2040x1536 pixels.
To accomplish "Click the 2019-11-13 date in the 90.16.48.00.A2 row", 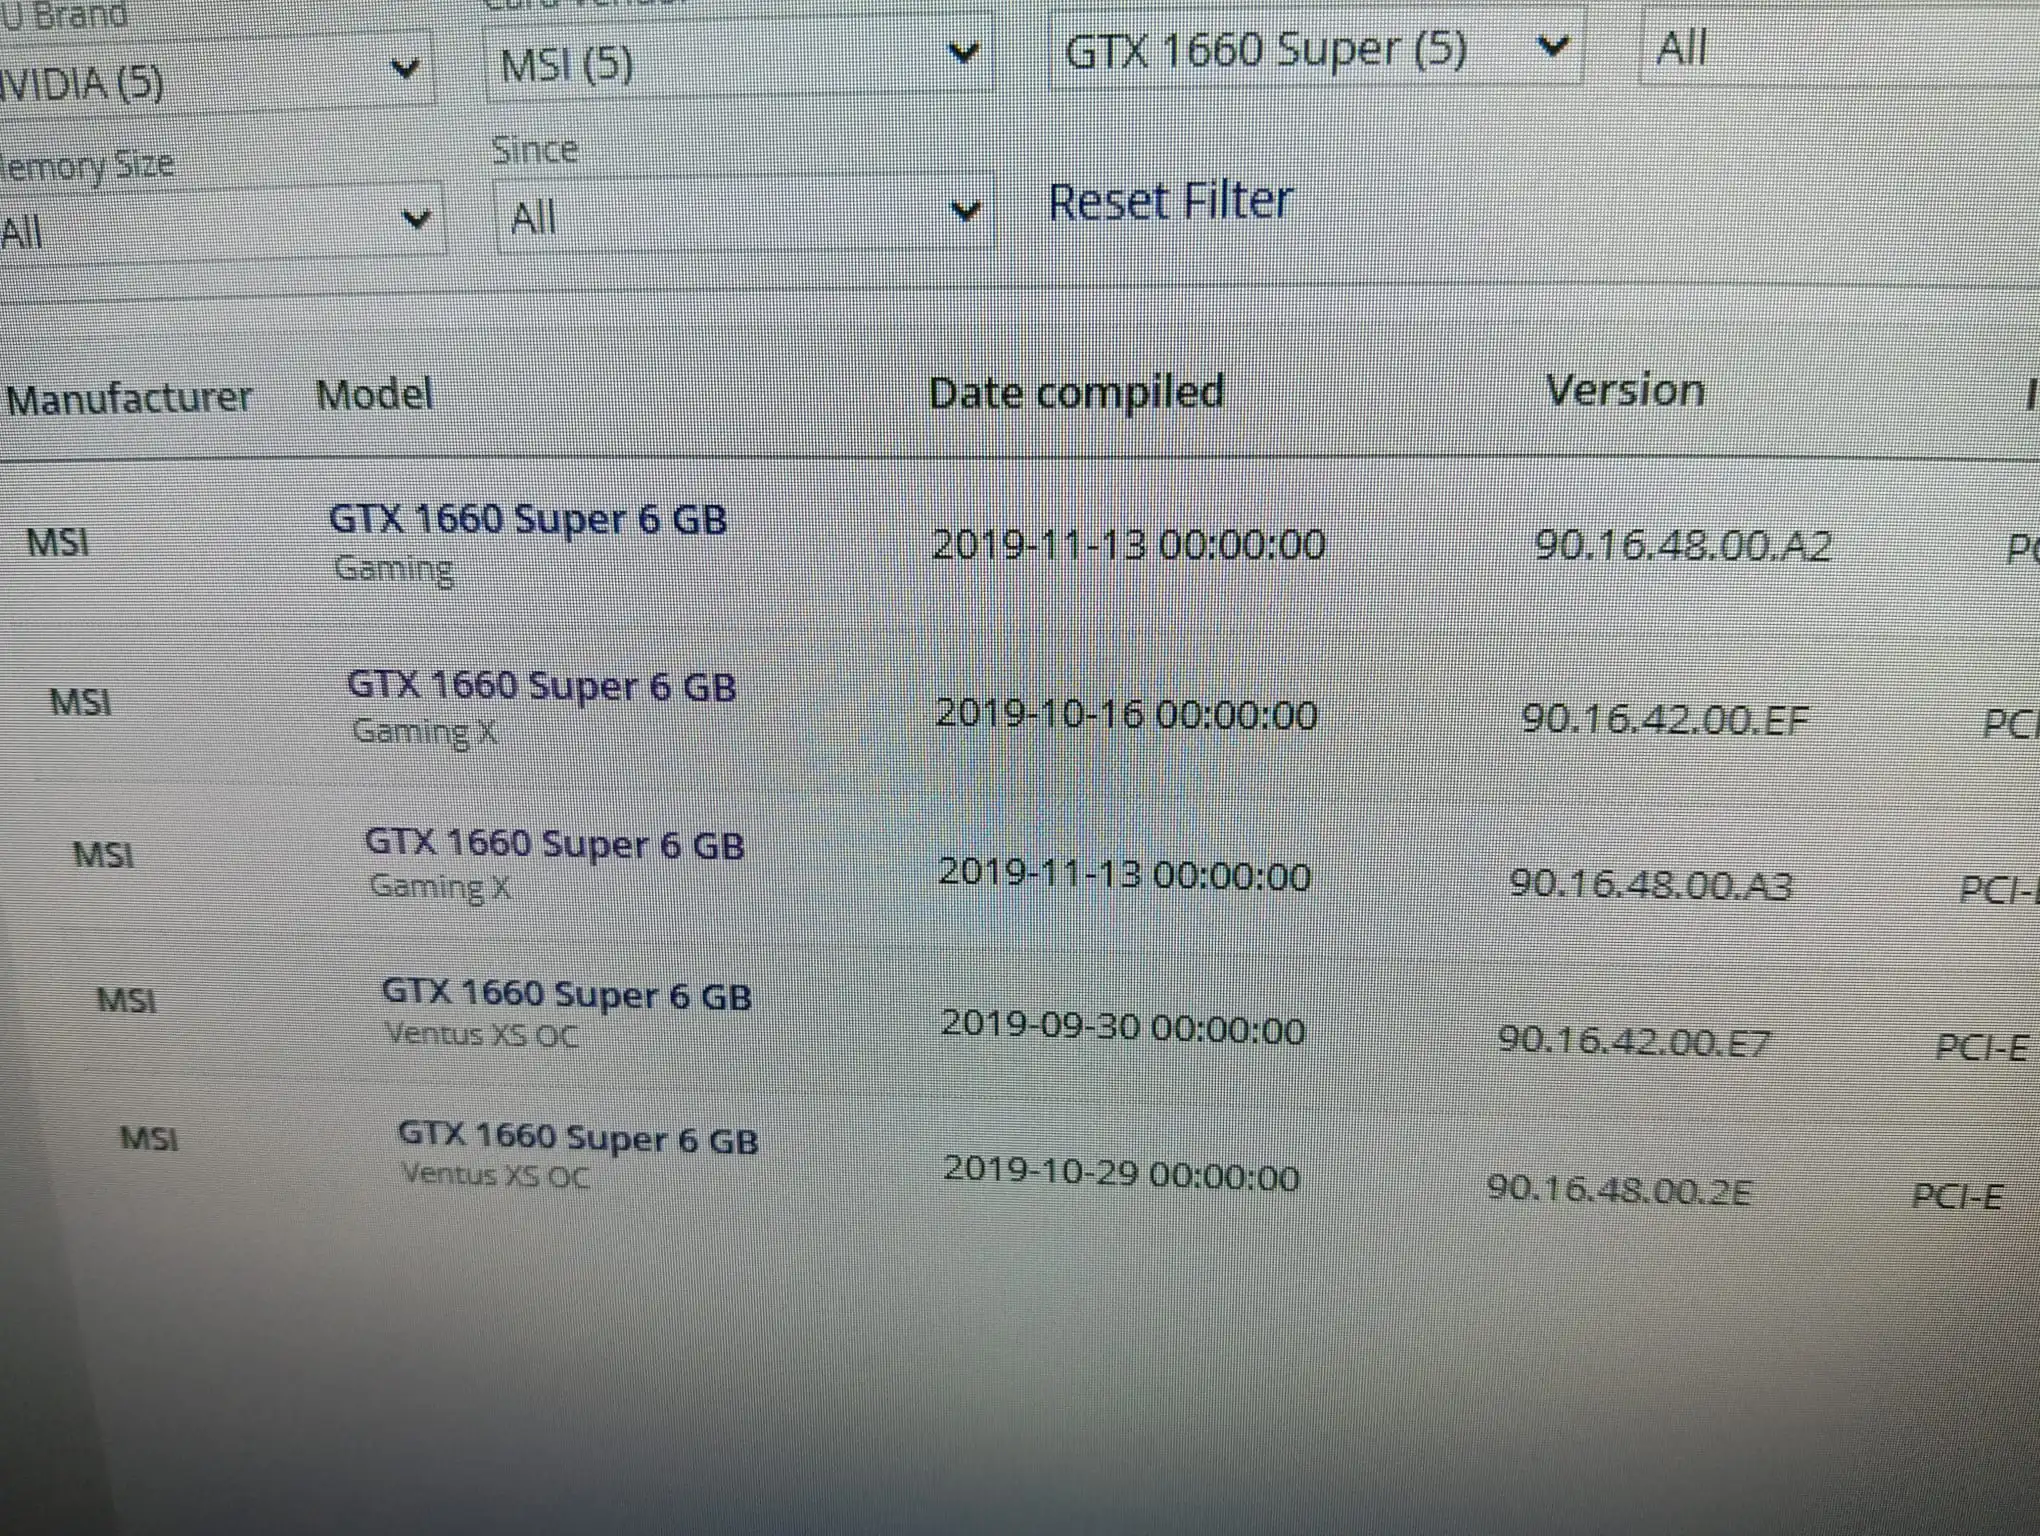I will pos(1129,544).
